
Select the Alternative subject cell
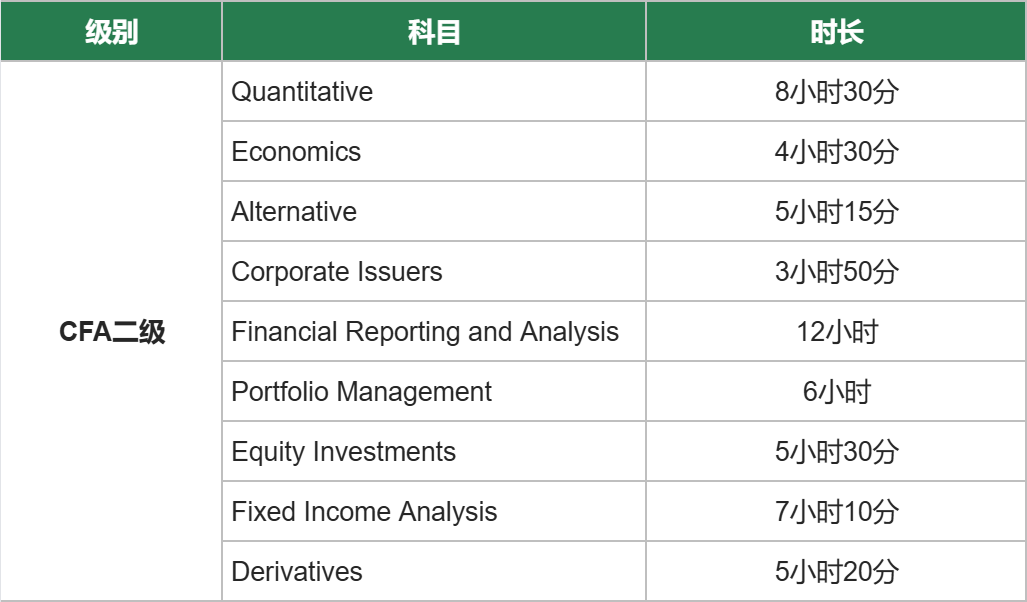(x=294, y=212)
